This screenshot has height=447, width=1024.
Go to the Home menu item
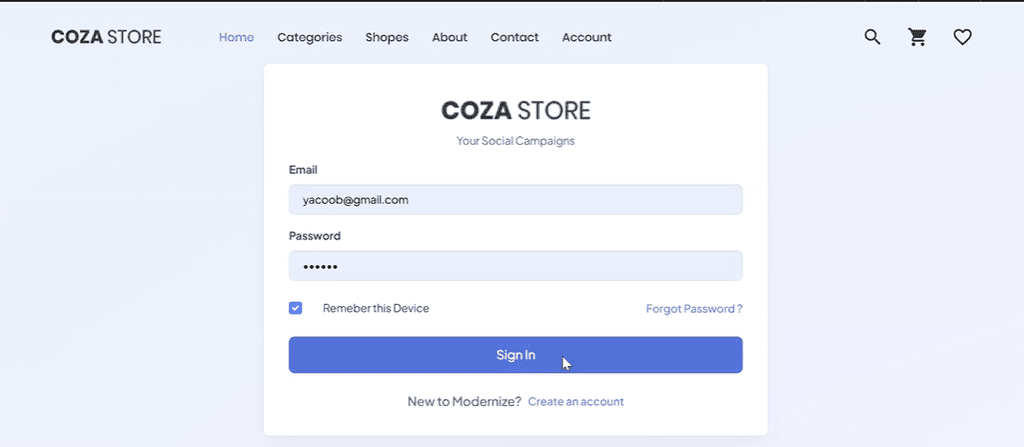pyautogui.click(x=236, y=37)
